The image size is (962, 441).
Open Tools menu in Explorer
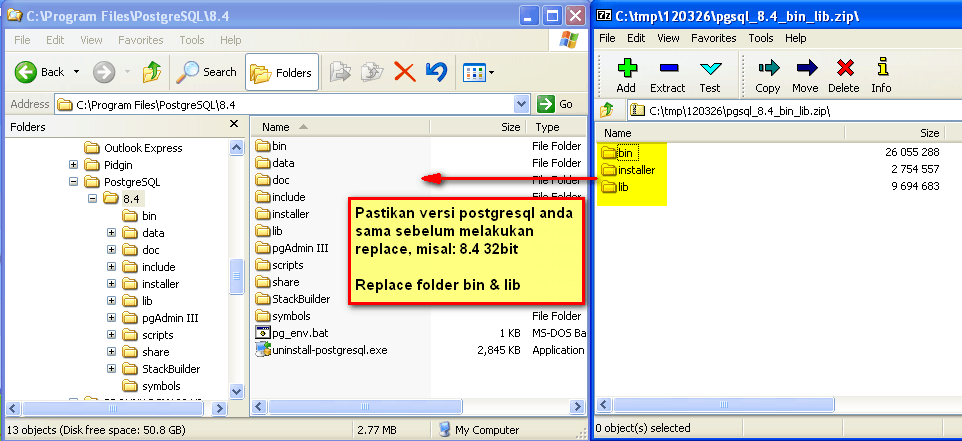(191, 40)
